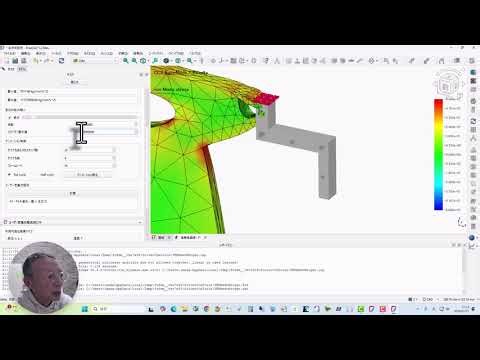Screen dimensions: 480x360
Task: Open the File menu
Action: coord(9,53)
